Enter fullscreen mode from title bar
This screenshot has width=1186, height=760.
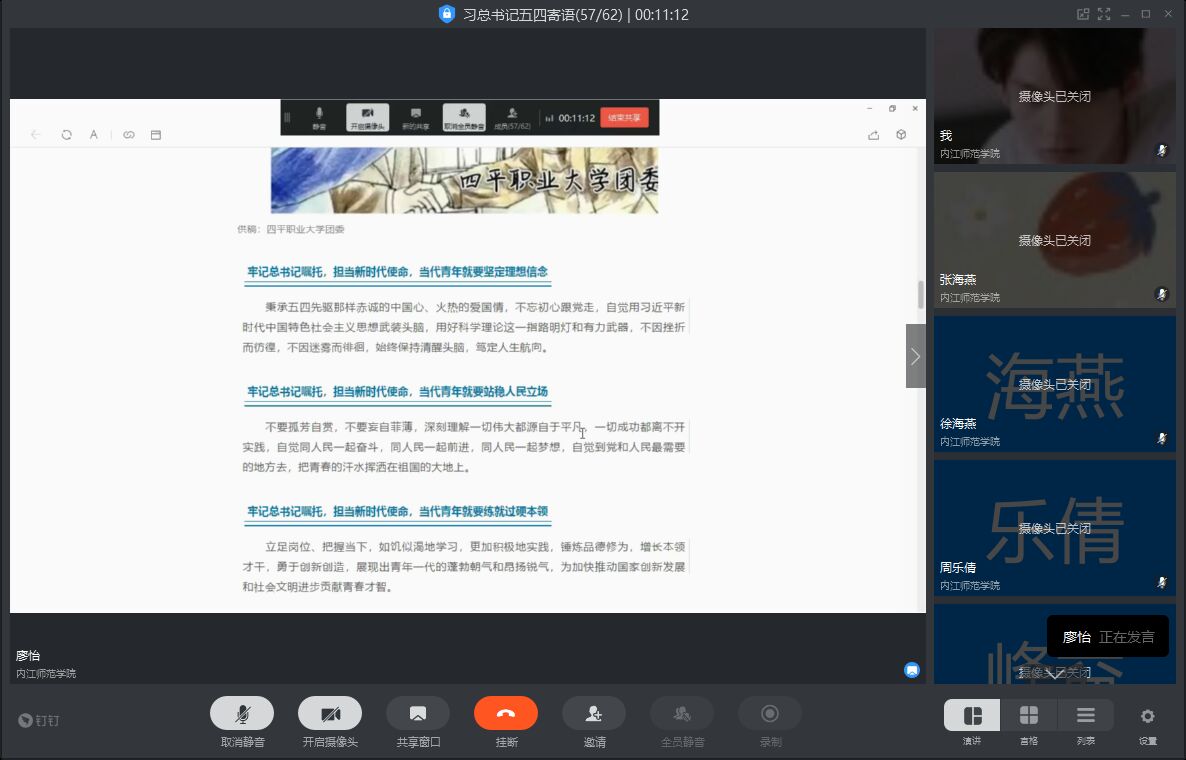1104,14
